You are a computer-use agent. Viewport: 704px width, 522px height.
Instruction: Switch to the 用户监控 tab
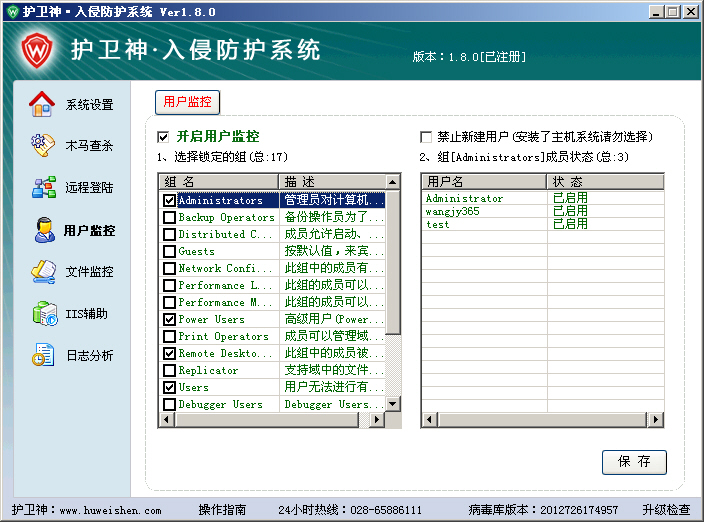(x=187, y=102)
